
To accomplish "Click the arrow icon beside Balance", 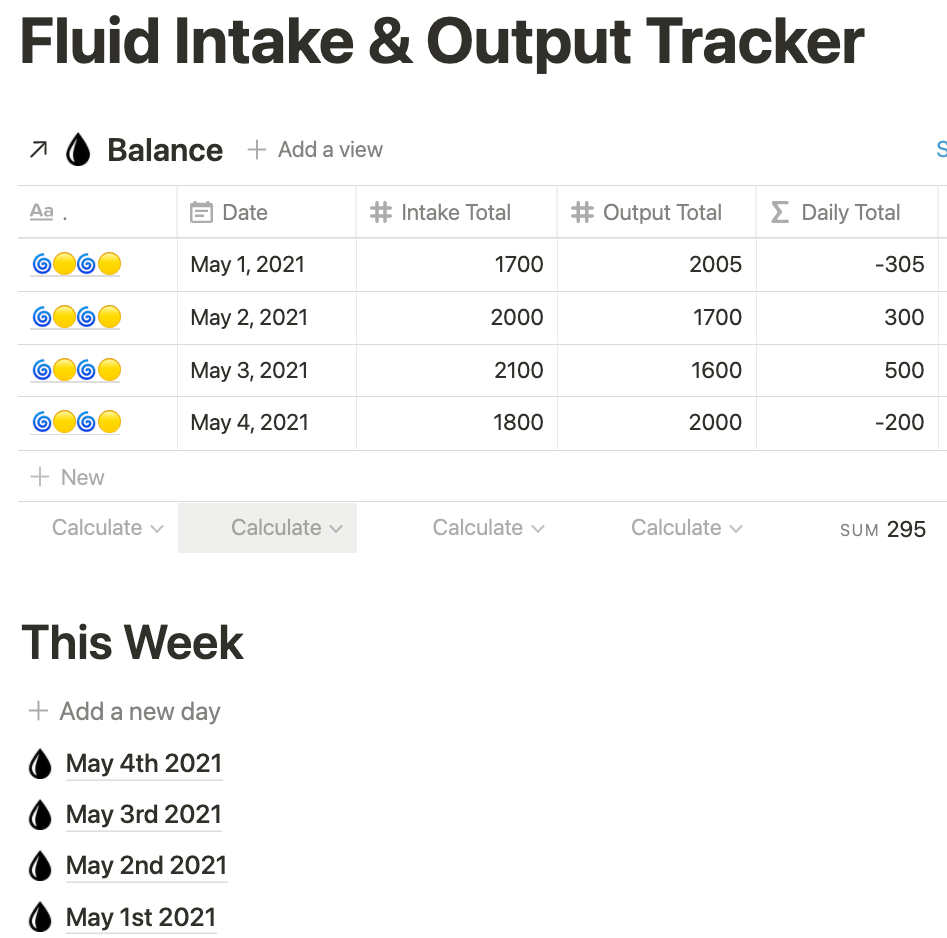I will tap(39, 150).
